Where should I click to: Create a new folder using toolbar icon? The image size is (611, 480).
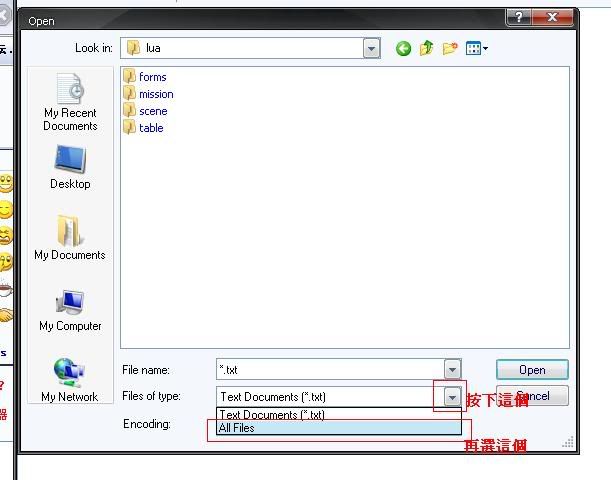[x=449, y=48]
